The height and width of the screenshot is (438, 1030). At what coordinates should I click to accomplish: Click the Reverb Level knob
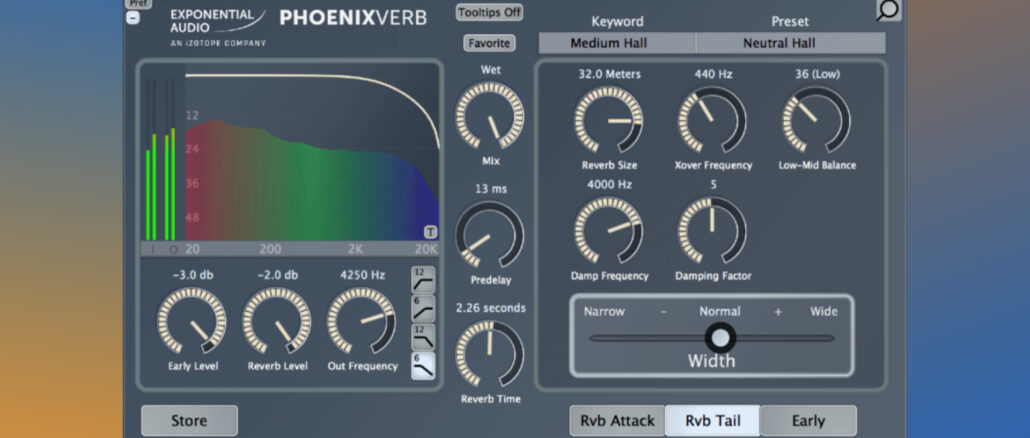click(x=277, y=320)
